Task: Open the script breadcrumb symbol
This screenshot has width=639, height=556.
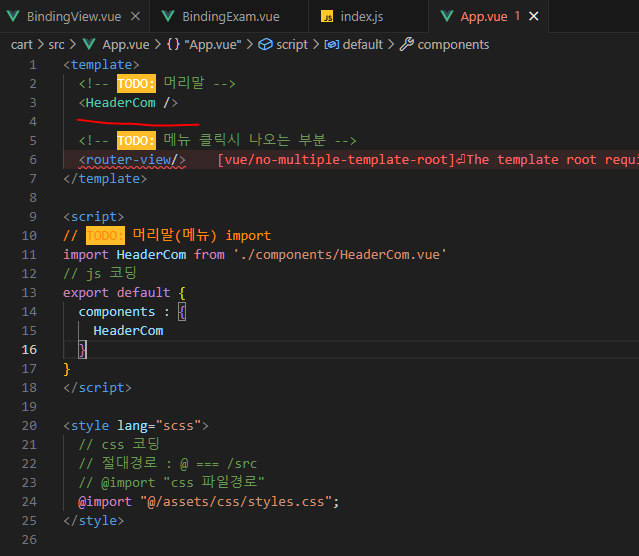Action: click(292, 44)
